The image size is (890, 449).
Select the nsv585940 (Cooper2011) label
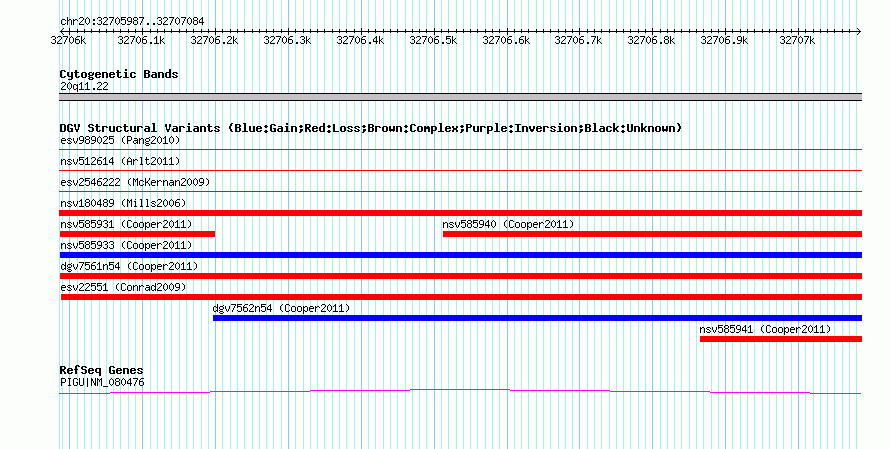coord(508,224)
